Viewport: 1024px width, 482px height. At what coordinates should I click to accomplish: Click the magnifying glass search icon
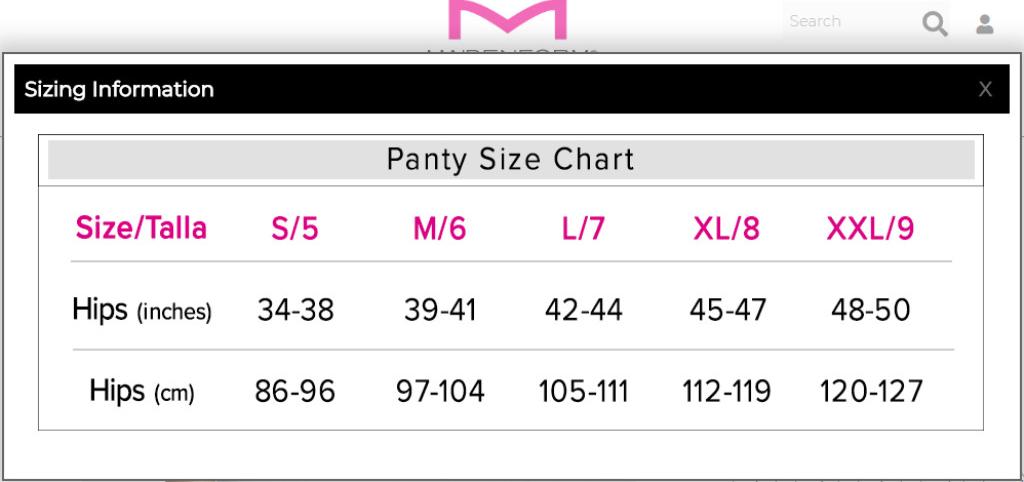coord(935,24)
